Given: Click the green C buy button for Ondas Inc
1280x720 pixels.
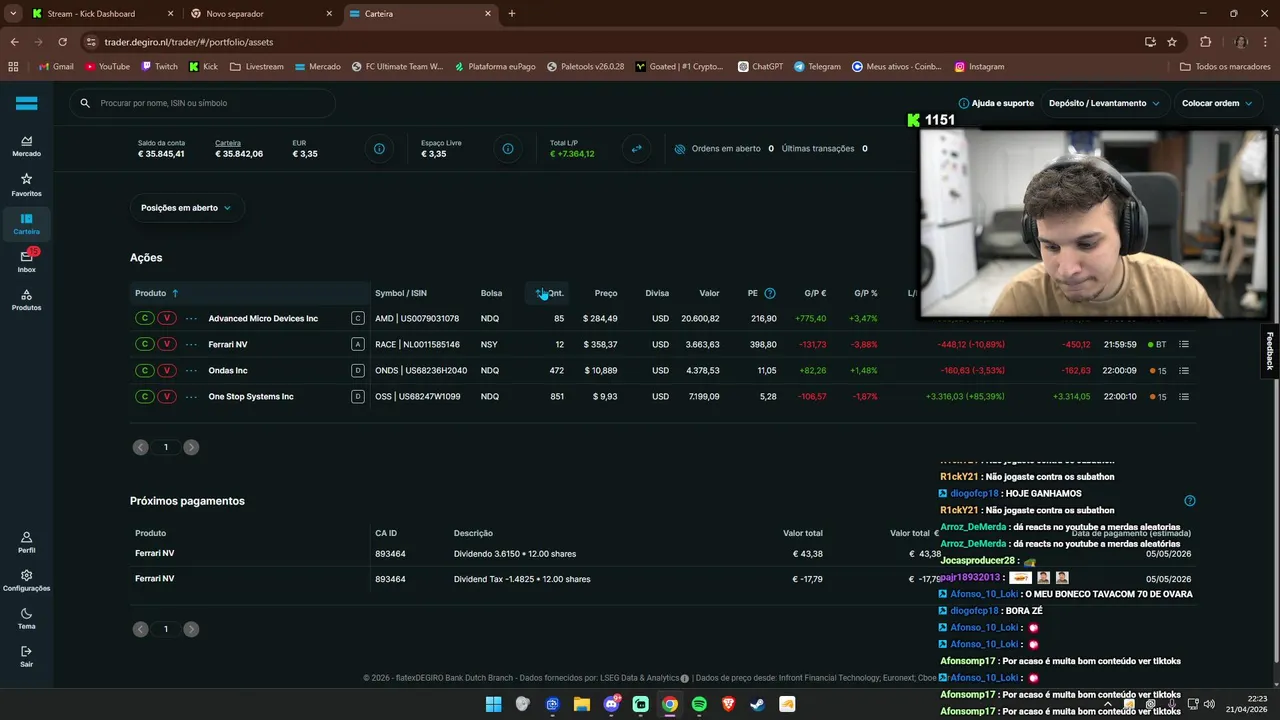Looking at the screenshot, I should click(x=145, y=370).
